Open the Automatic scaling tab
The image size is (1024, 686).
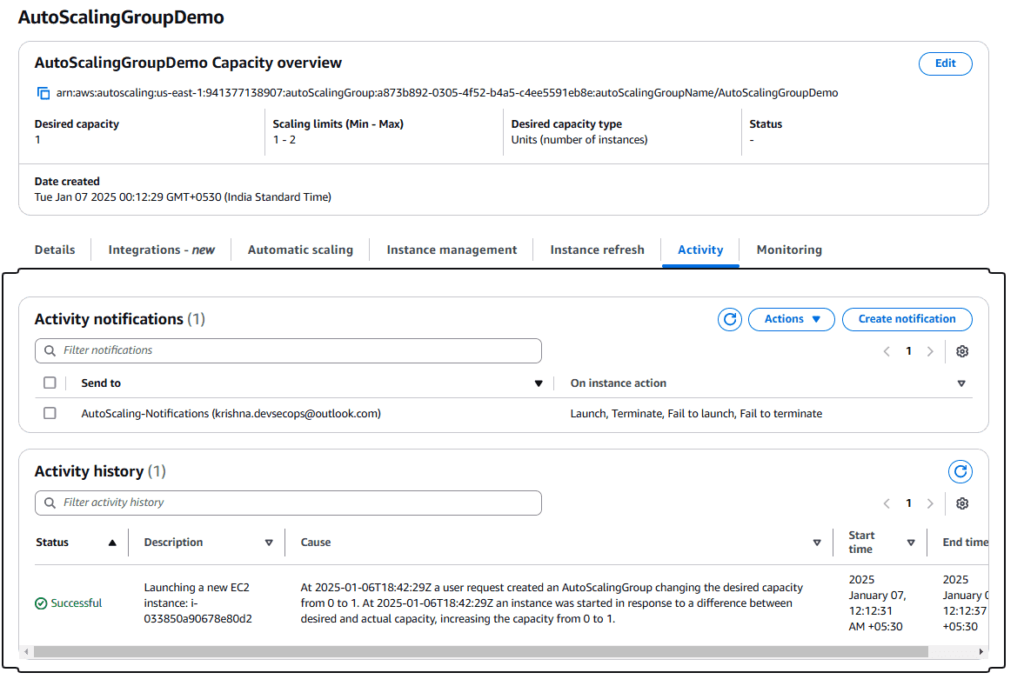300,250
